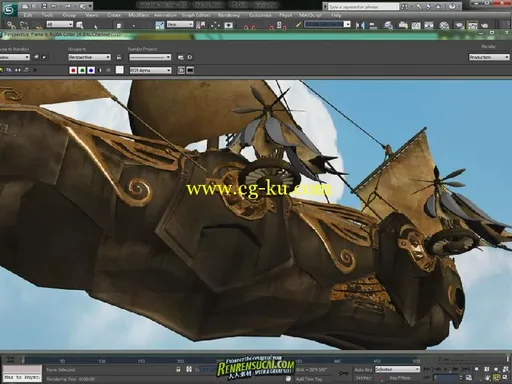Click the binoculars search icon in InfoCenter
512x384 pixels.
tap(405, 6)
